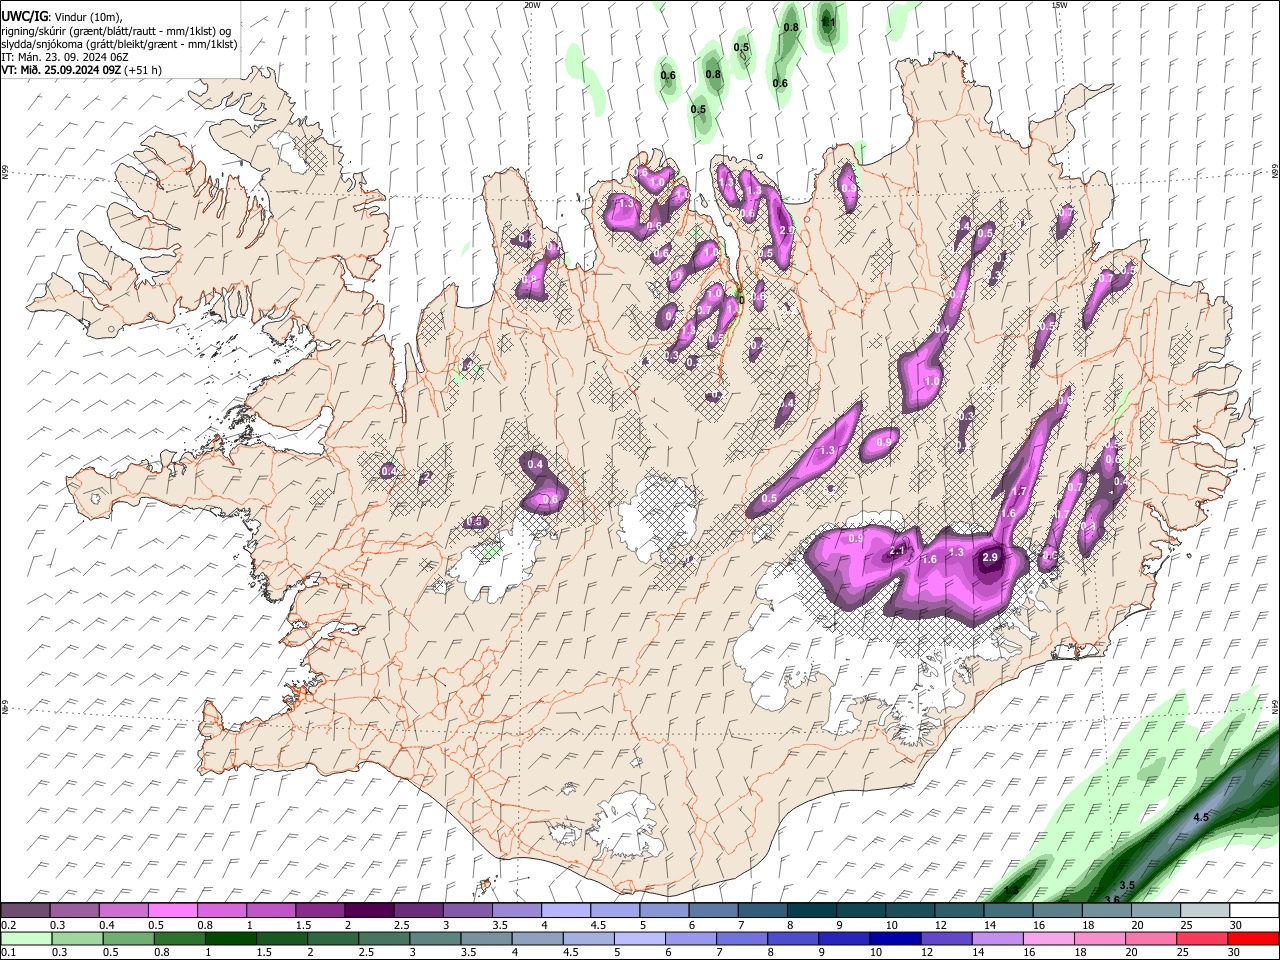Choose the purple rain swatch for 14

996,938
